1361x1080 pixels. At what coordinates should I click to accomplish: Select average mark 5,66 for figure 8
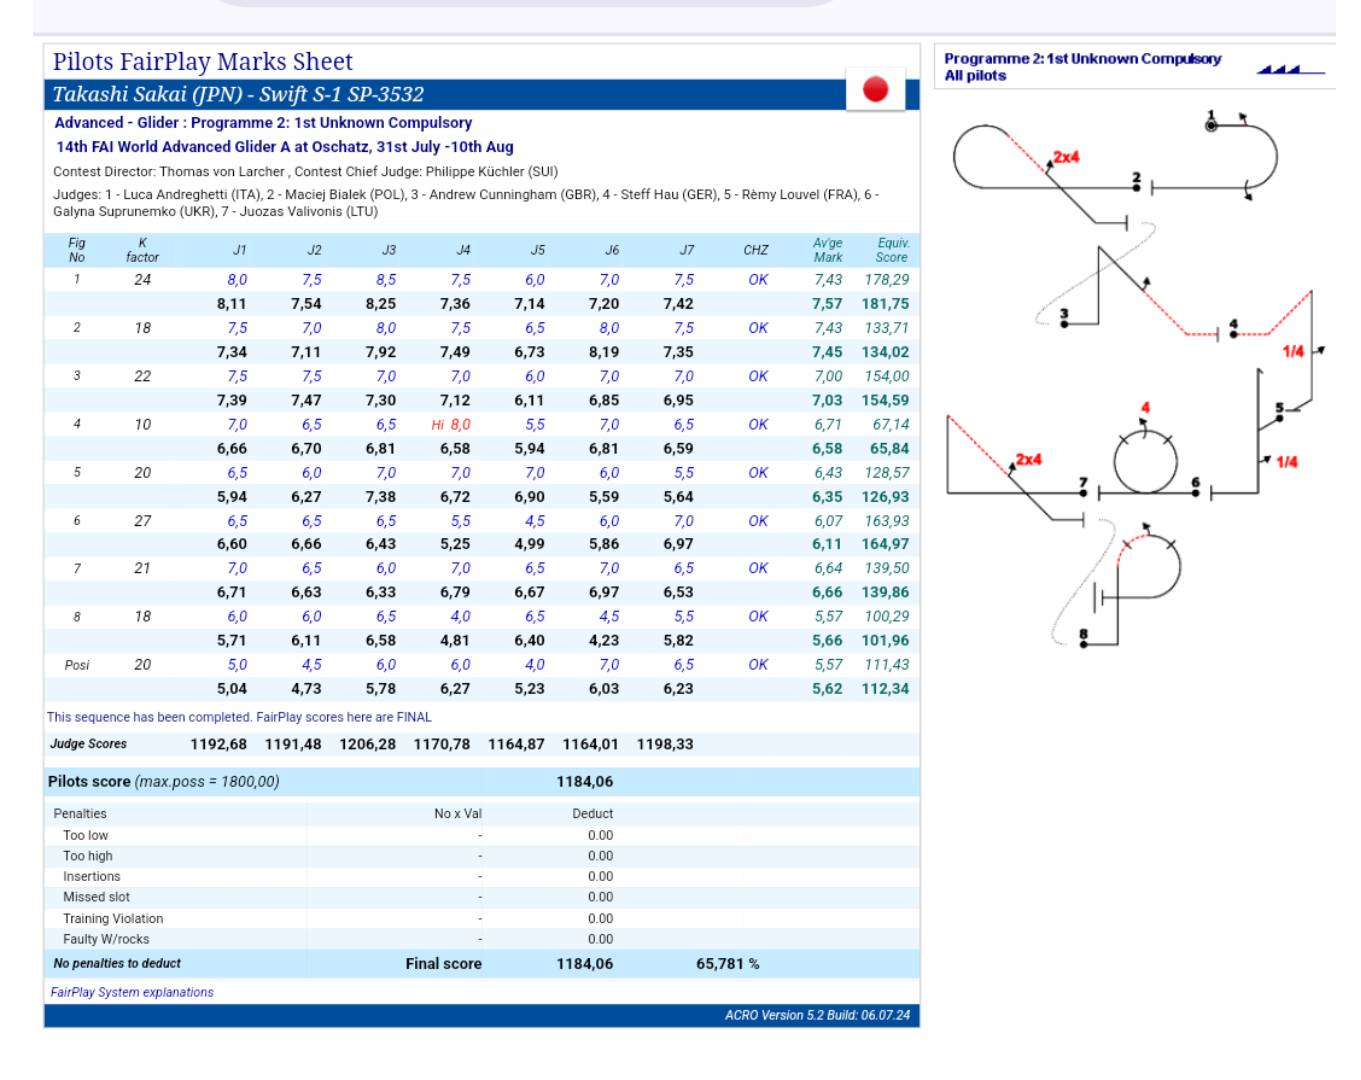click(827, 640)
